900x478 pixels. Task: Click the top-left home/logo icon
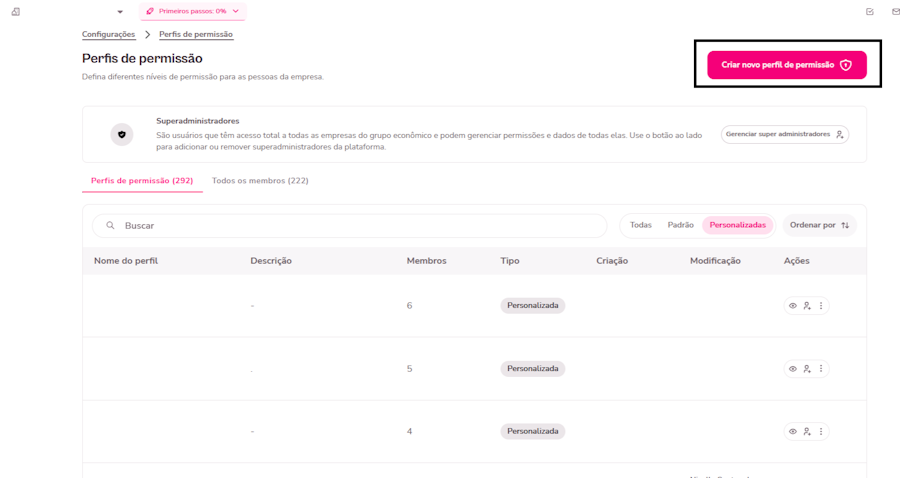tap(16, 12)
